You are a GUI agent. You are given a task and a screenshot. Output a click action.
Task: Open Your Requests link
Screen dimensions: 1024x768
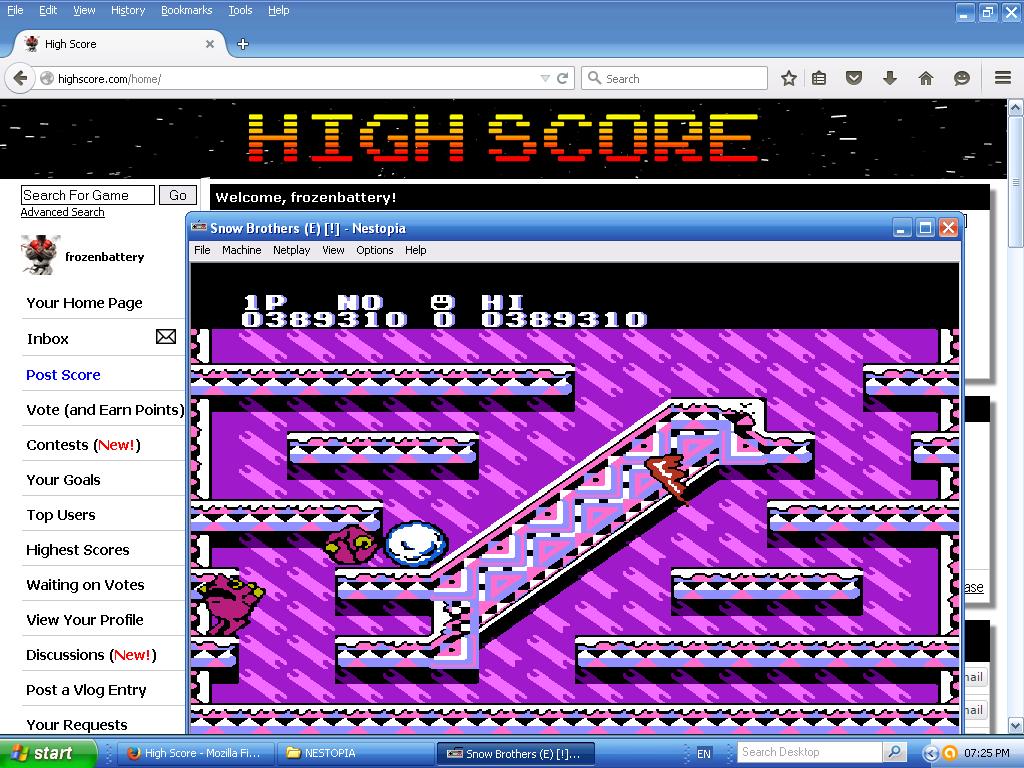pyautogui.click(x=76, y=725)
